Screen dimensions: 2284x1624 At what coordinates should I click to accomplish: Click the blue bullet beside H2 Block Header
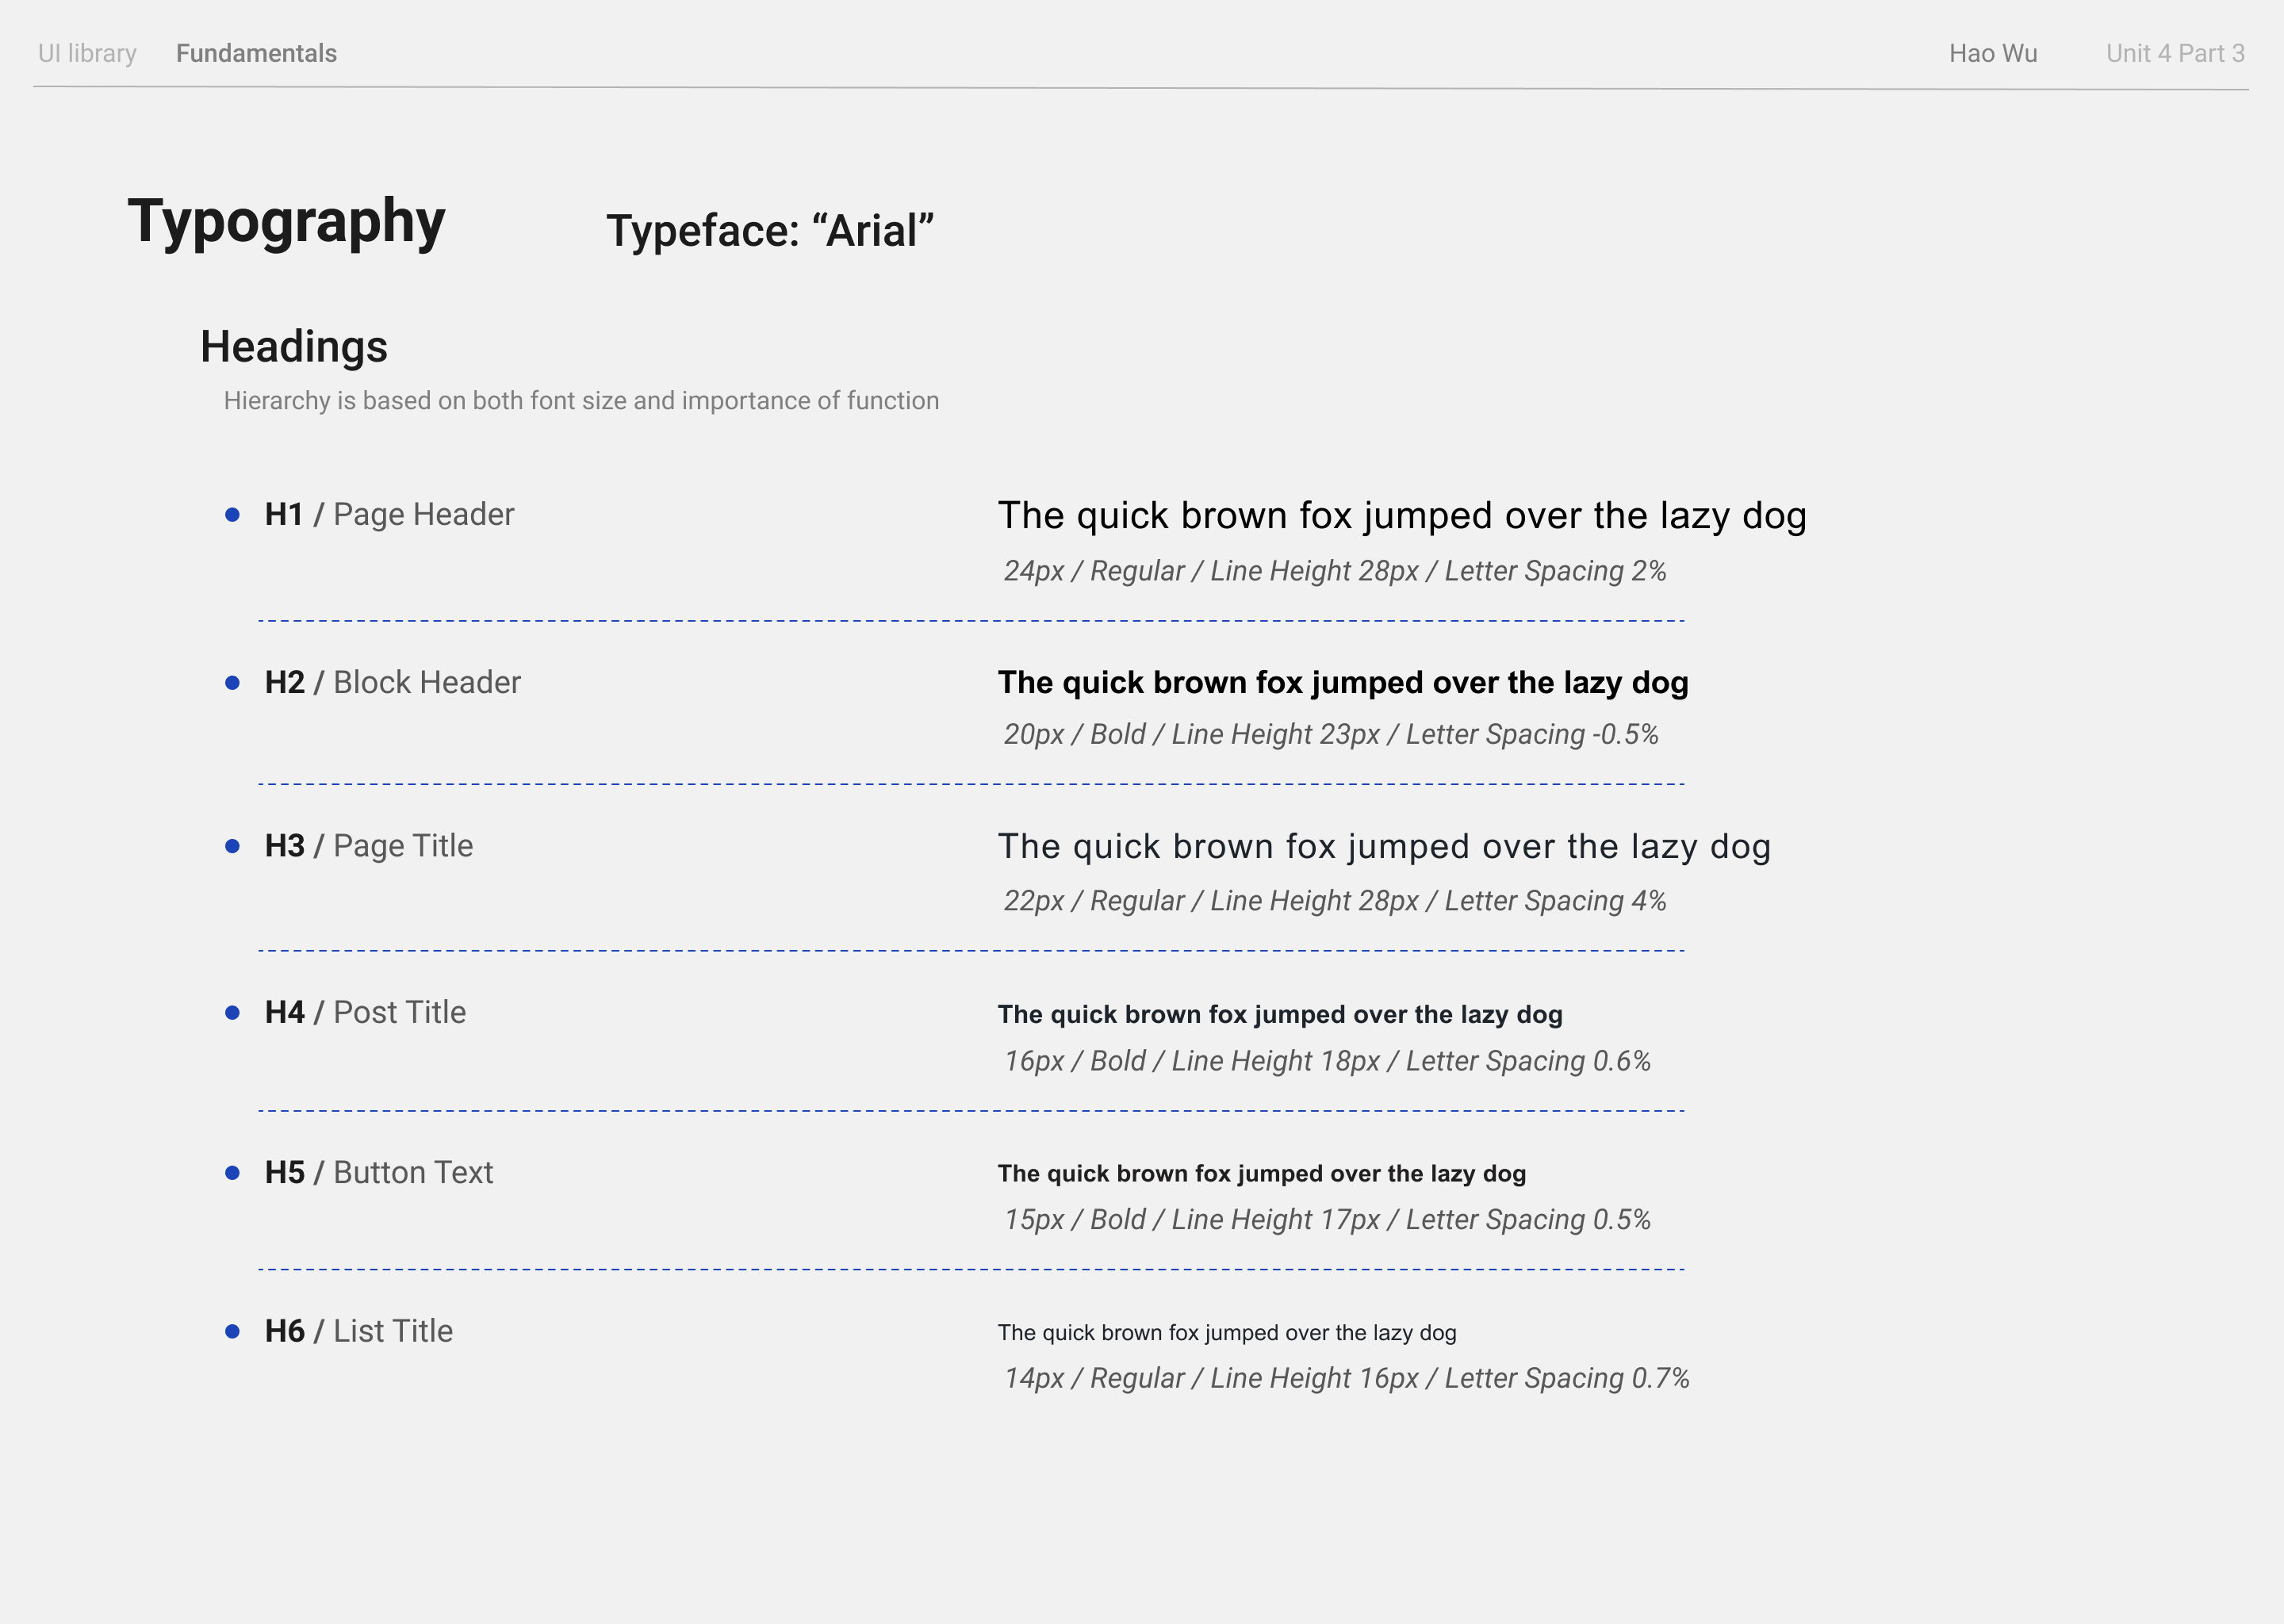pyautogui.click(x=233, y=683)
